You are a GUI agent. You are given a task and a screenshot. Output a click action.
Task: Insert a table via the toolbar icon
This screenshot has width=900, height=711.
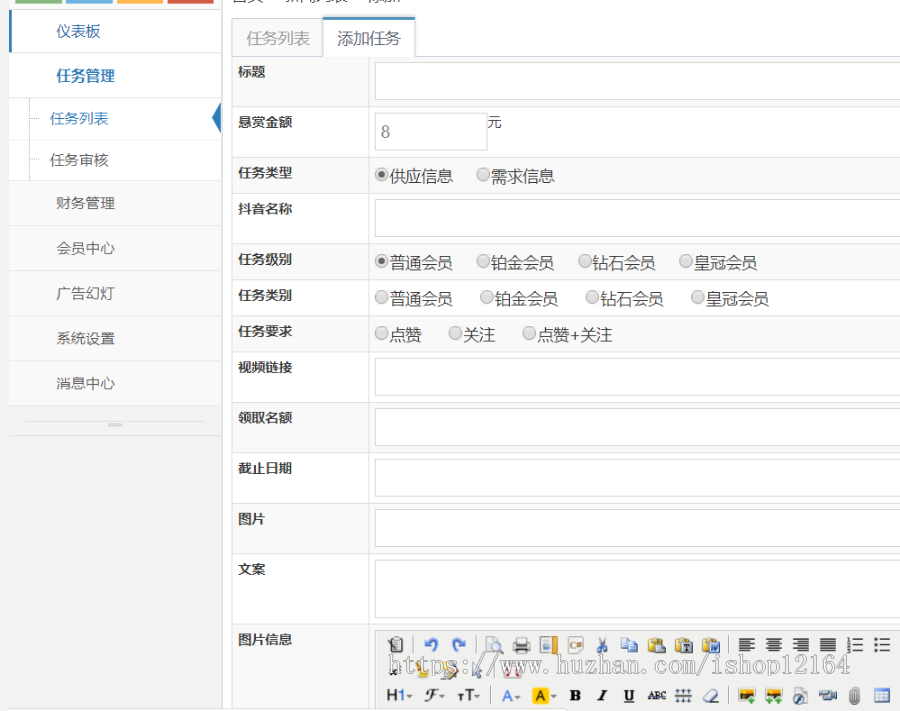(x=882, y=696)
